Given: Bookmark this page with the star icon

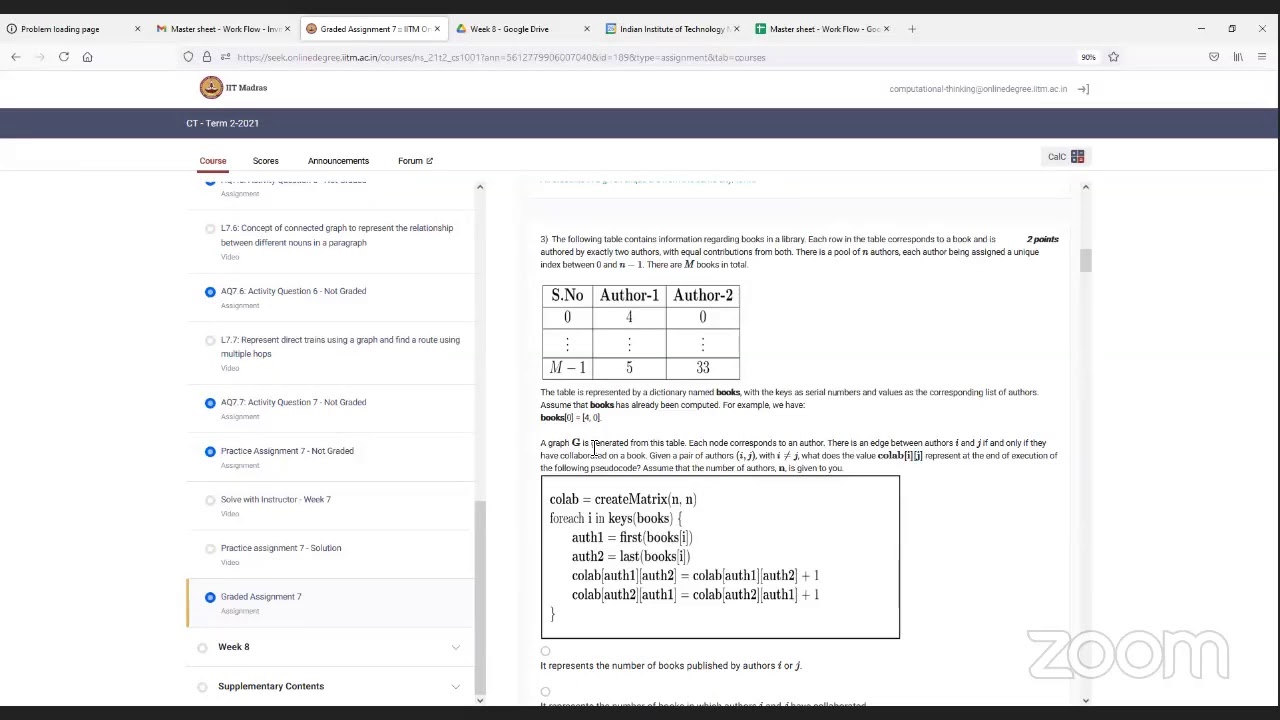Looking at the screenshot, I should click(x=1113, y=57).
